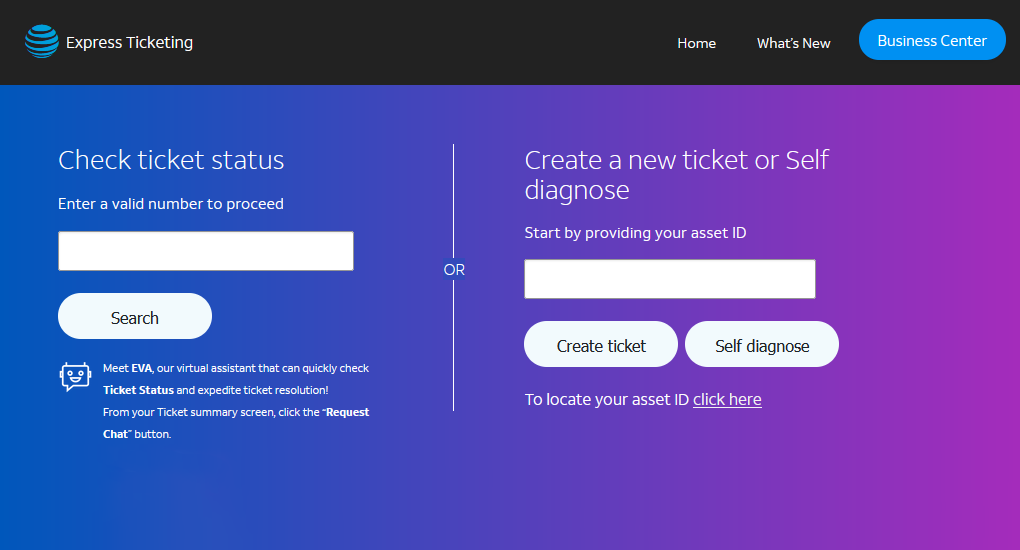Viewport: 1020px width, 550px height.
Task: Focus the ticket number input field
Action: point(206,251)
